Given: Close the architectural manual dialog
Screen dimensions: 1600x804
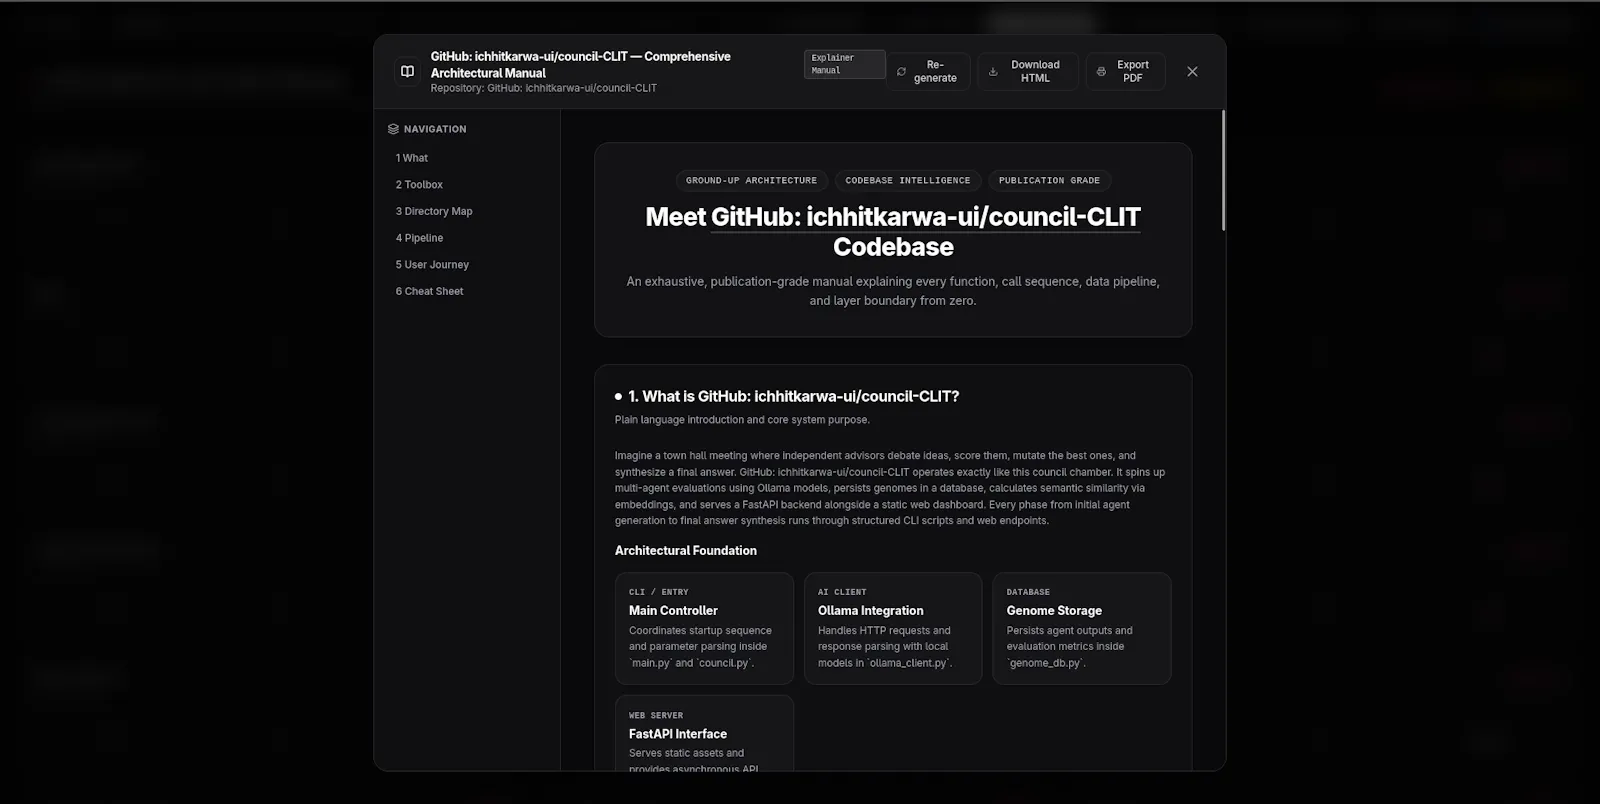Looking at the screenshot, I should click(x=1192, y=72).
